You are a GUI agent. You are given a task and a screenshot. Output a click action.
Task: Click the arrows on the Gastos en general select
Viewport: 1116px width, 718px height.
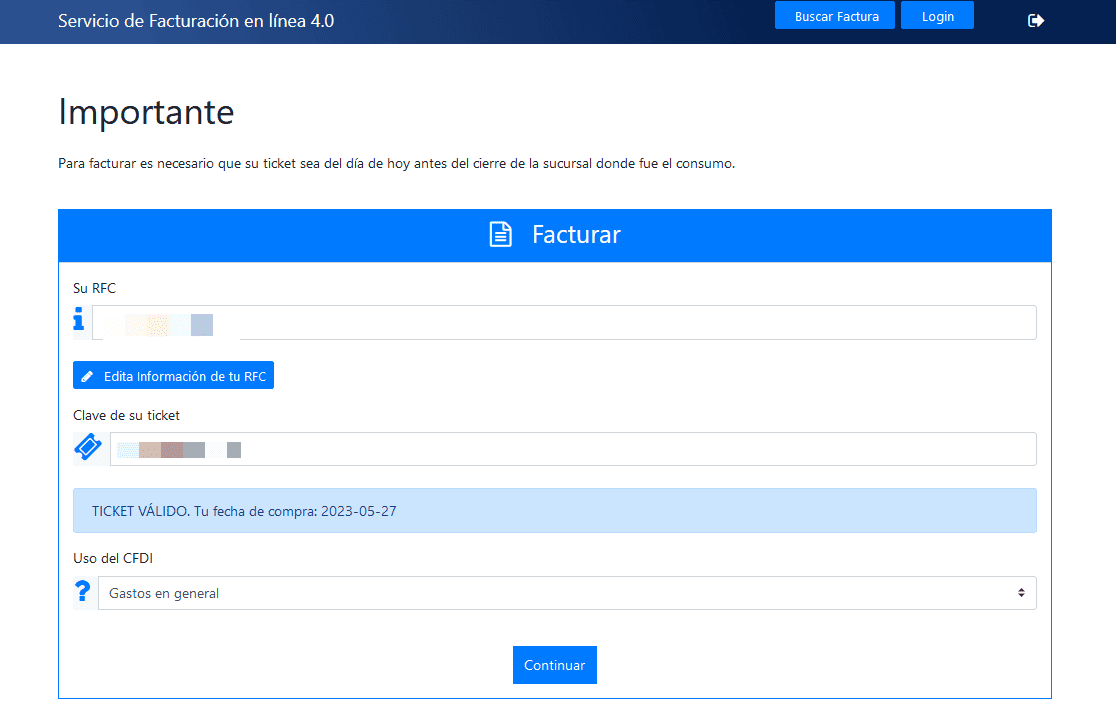tap(1021, 593)
